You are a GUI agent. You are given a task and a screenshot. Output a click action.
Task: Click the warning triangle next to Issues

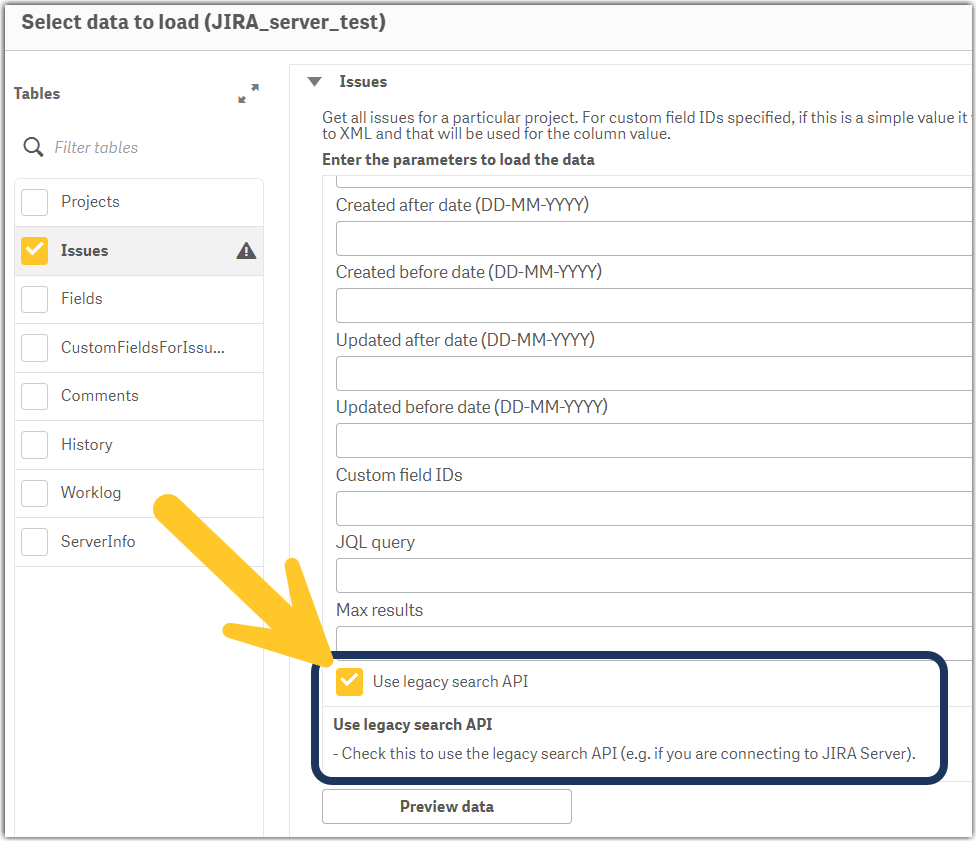[x=246, y=251]
